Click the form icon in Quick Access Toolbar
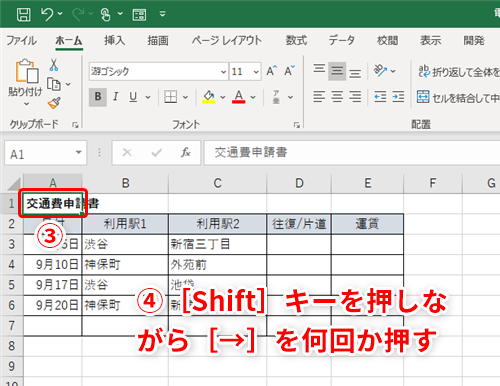500x386 pixels. (x=139, y=15)
